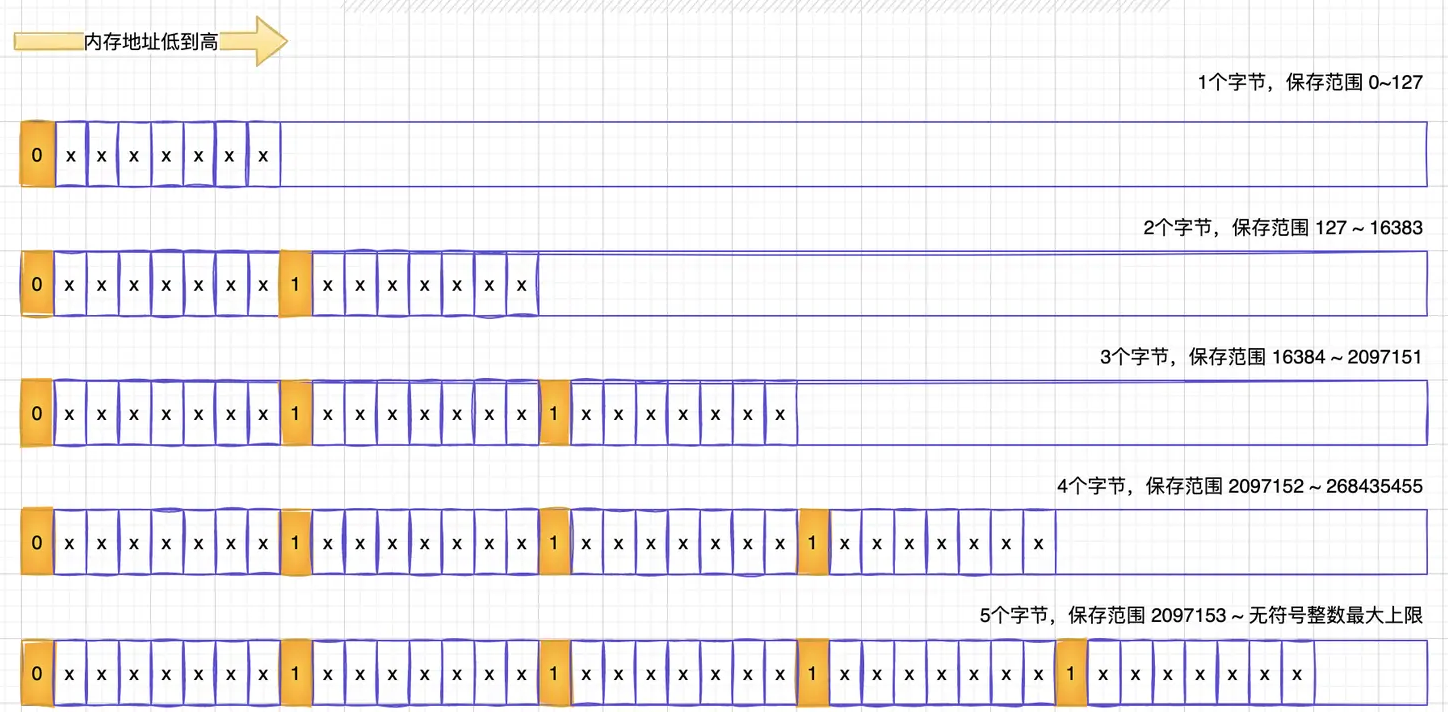Viewport: 1448px width, 712px height.
Task: Click the orange 0 cell in the 1-byte row
Action: [x=37, y=155]
